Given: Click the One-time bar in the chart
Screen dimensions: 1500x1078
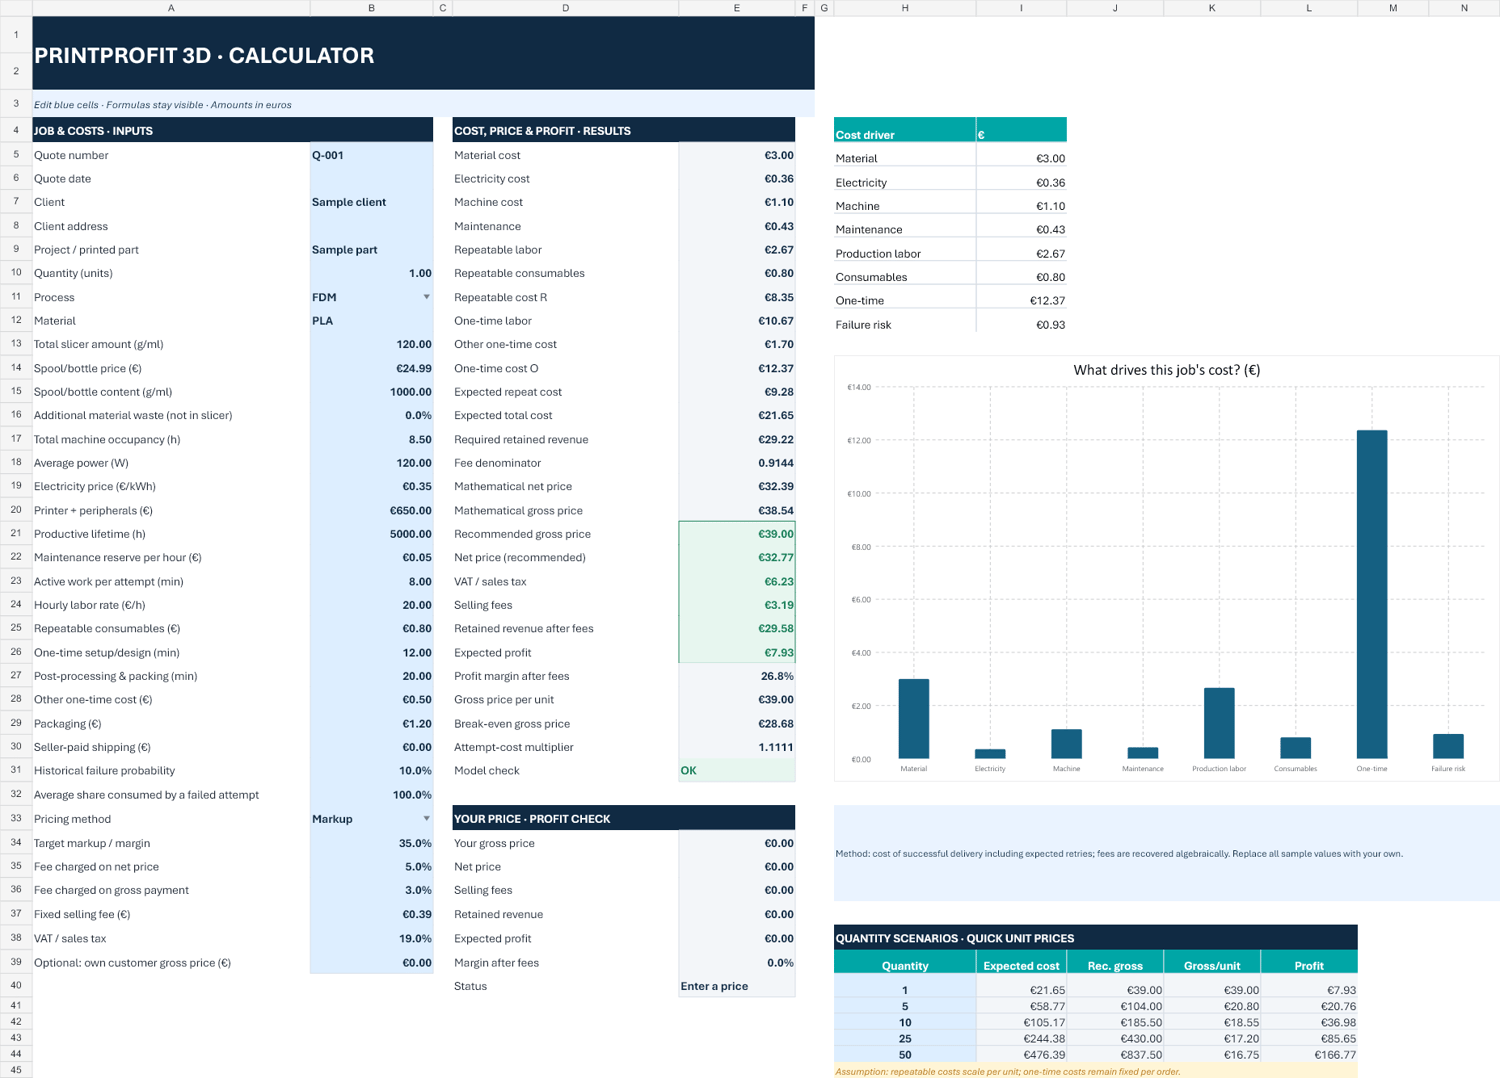Looking at the screenshot, I should [1371, 594].
